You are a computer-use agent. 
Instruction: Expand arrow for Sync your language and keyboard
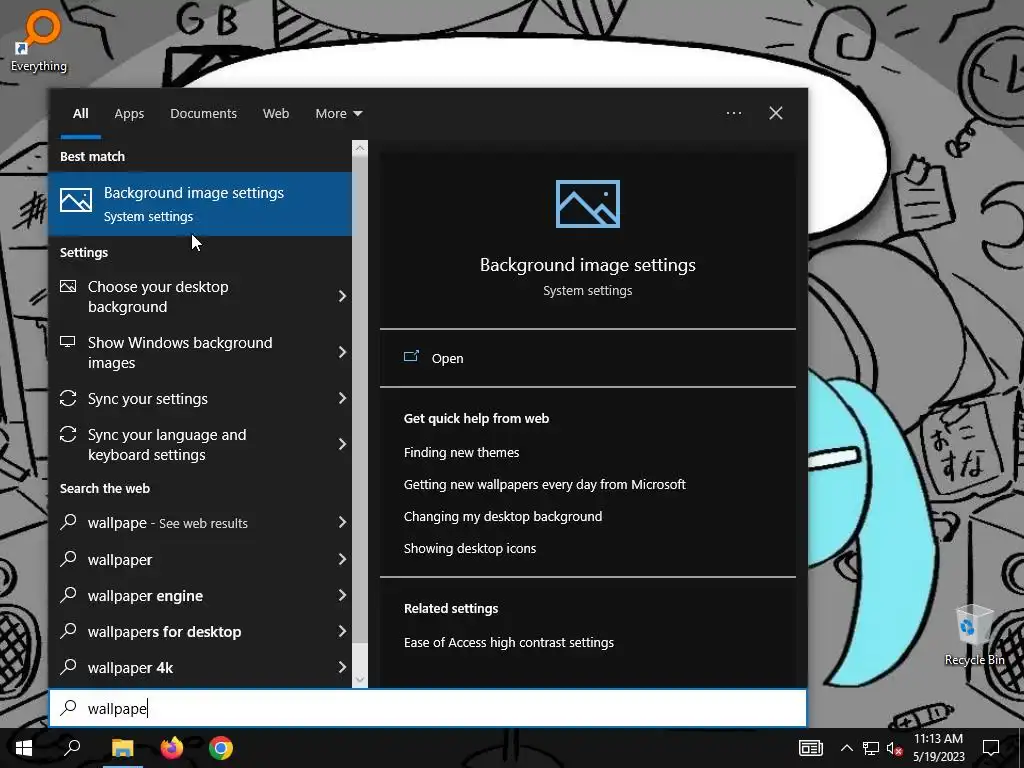coord(342,445)
